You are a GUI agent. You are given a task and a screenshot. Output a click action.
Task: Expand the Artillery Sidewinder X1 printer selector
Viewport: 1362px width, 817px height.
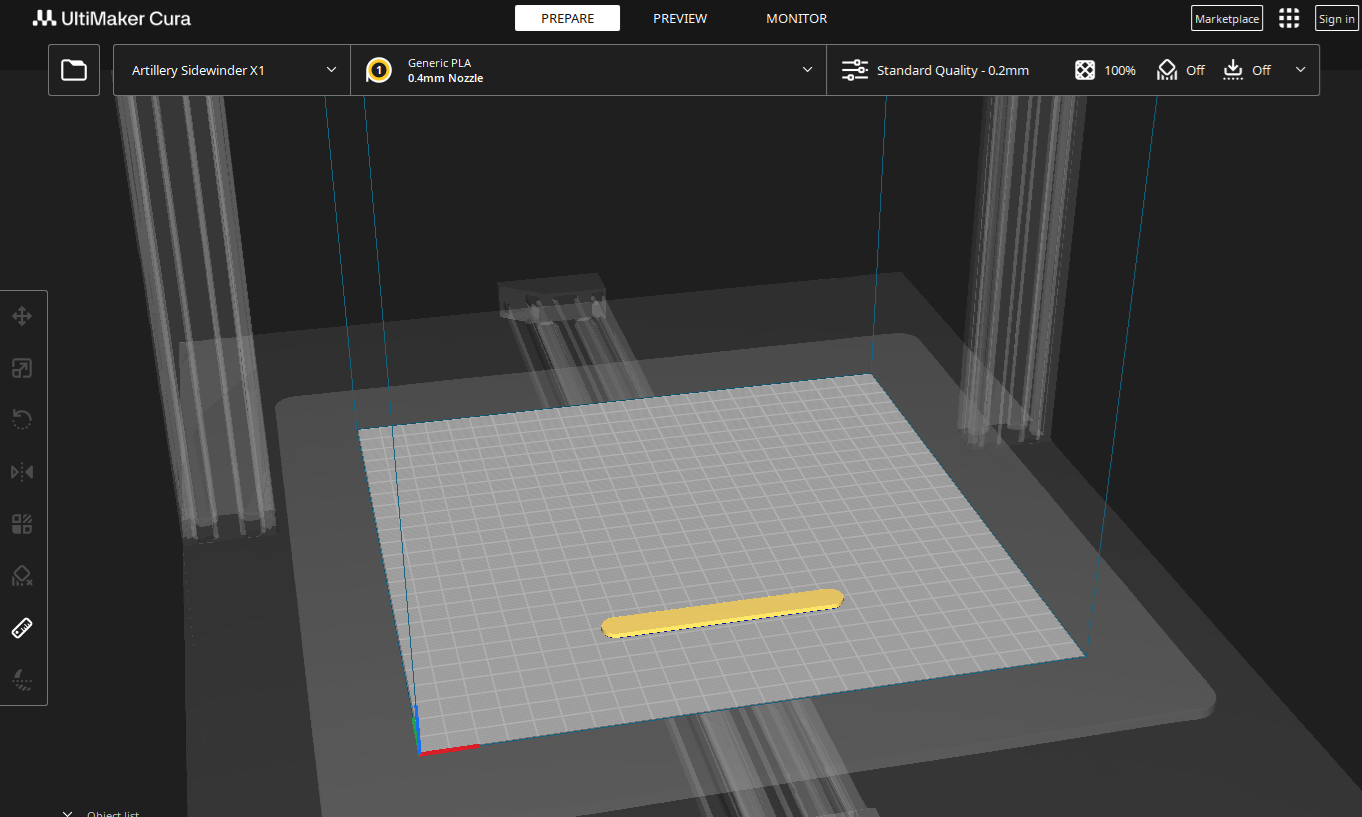coord(232,70)
